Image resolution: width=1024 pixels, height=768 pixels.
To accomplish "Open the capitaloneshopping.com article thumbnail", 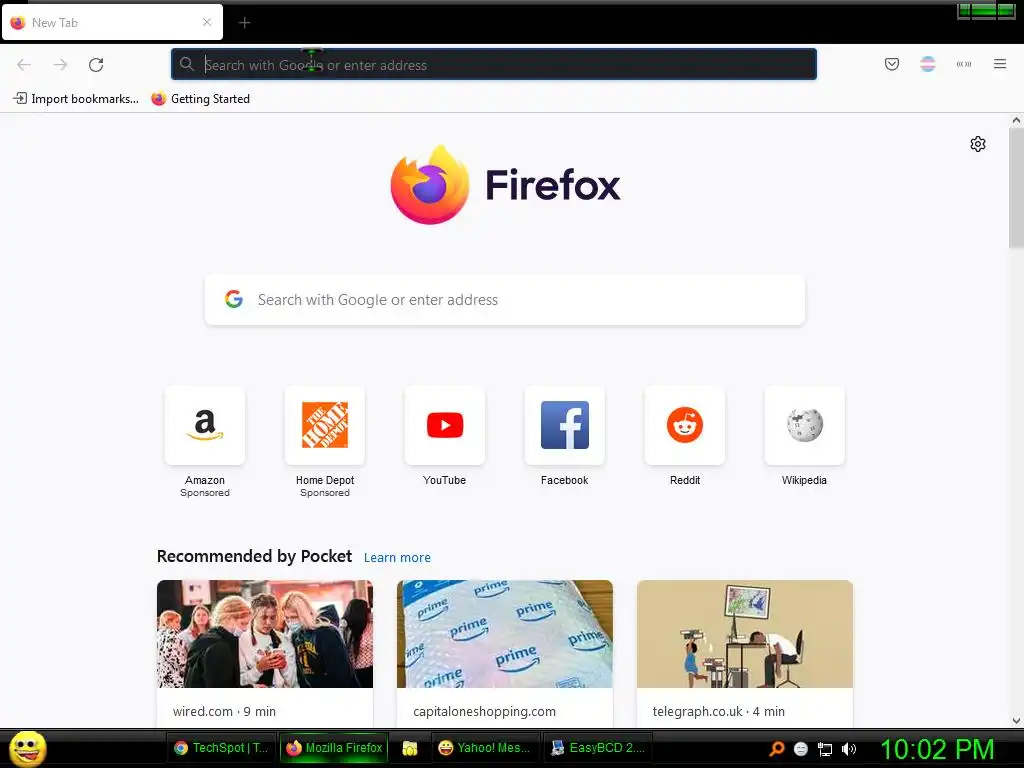I will coord(505,633).
